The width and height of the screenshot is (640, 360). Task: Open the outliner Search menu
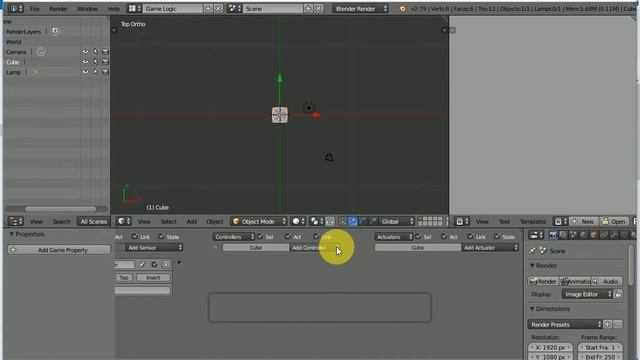[x=62, y=221]
